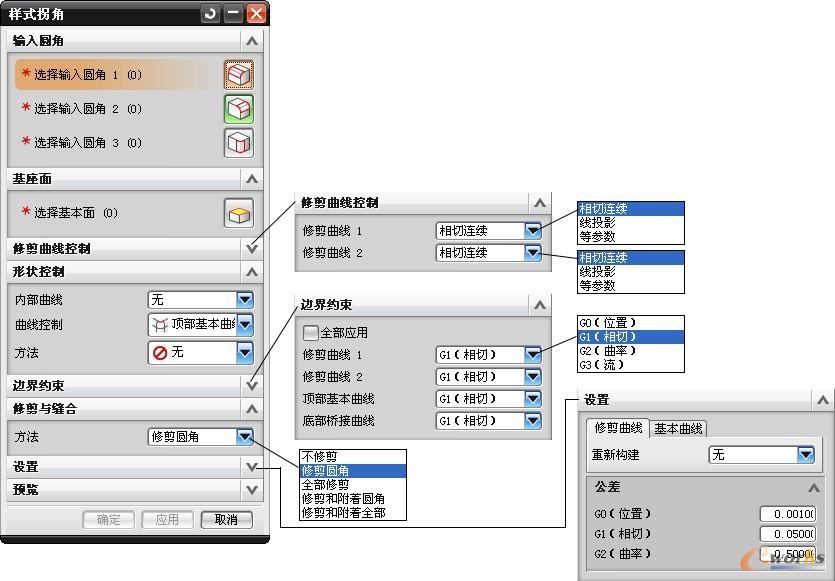The image size is (835, 581).
Task: Open the 底部桥接曲线 continuity dropdown
Action: [533, 422]
